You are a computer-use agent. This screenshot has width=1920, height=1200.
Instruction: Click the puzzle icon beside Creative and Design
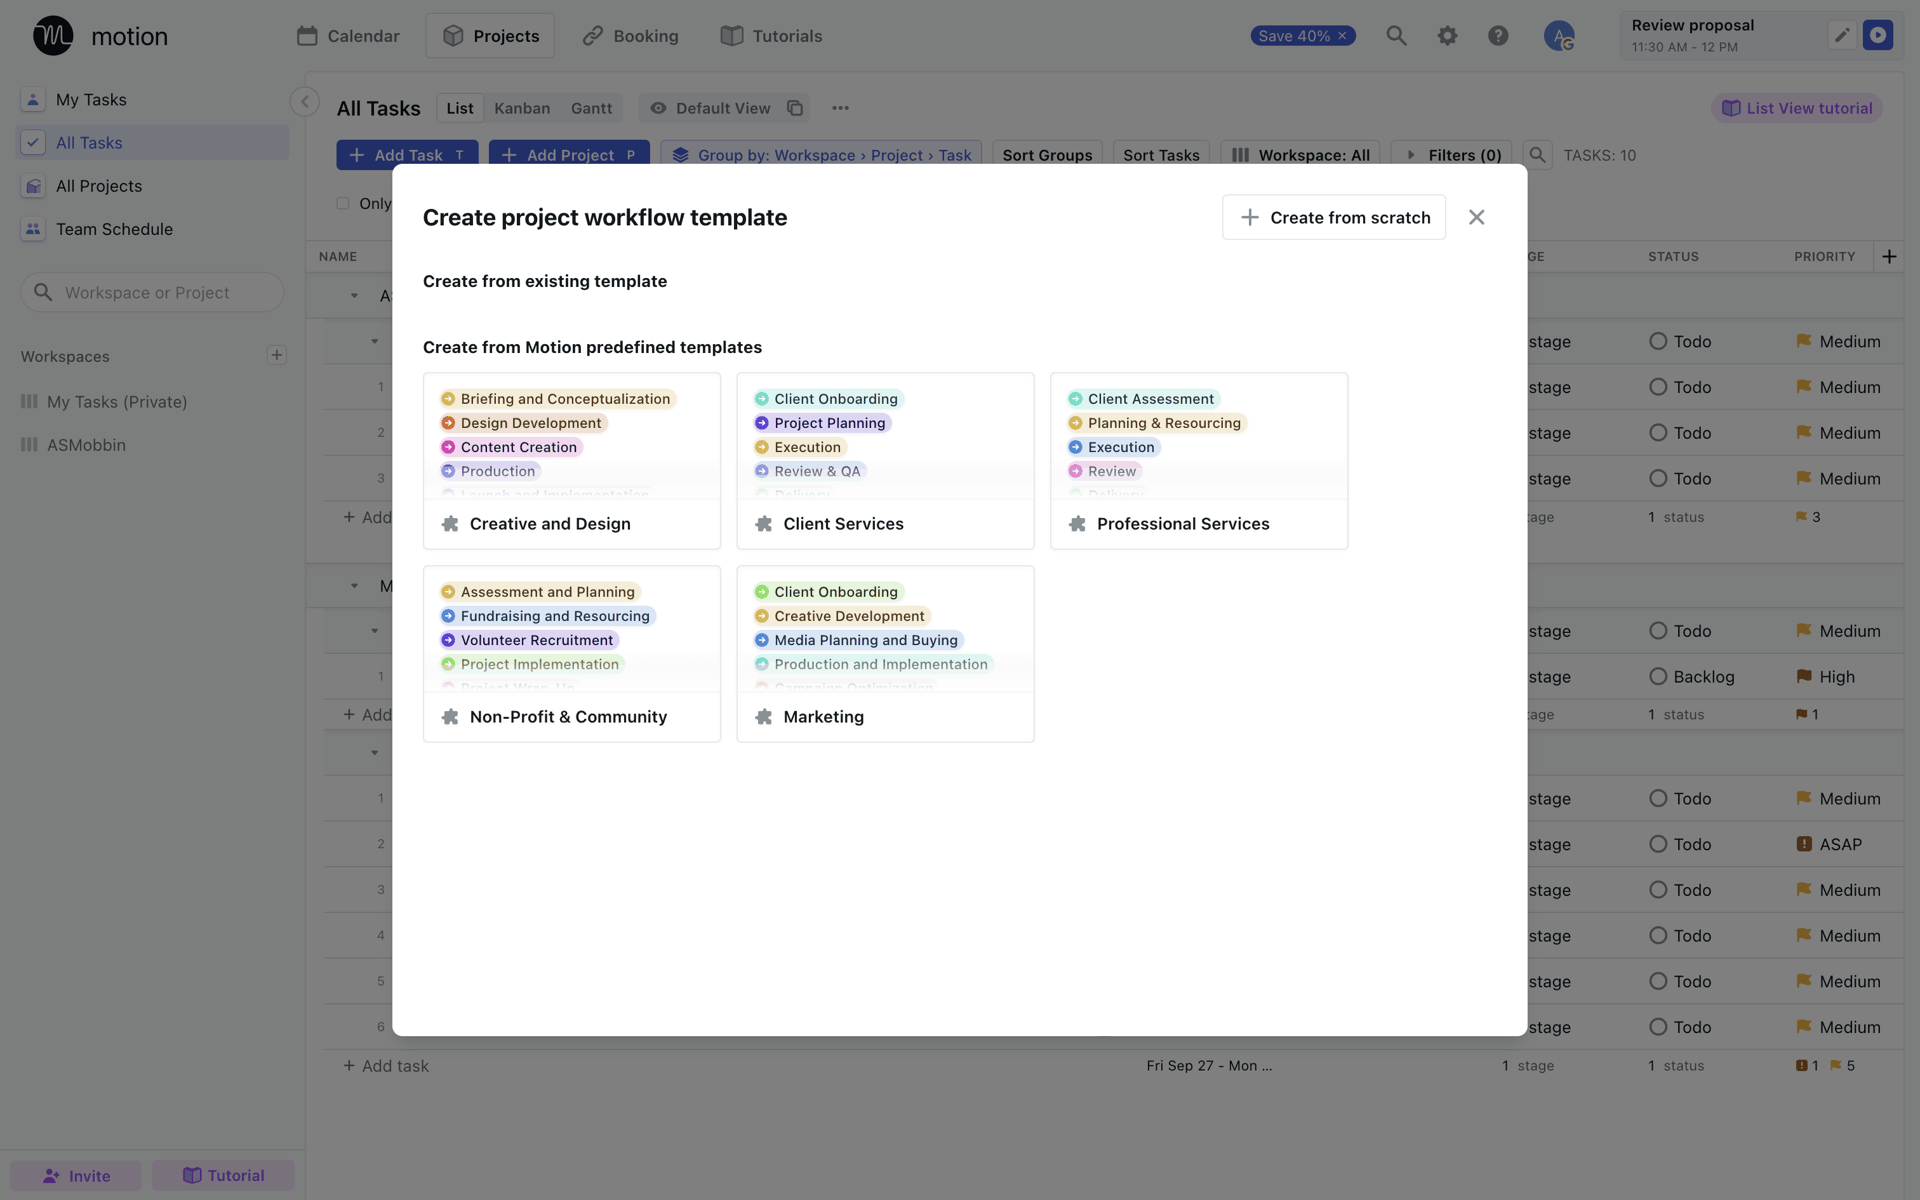(x=450, y=524)
